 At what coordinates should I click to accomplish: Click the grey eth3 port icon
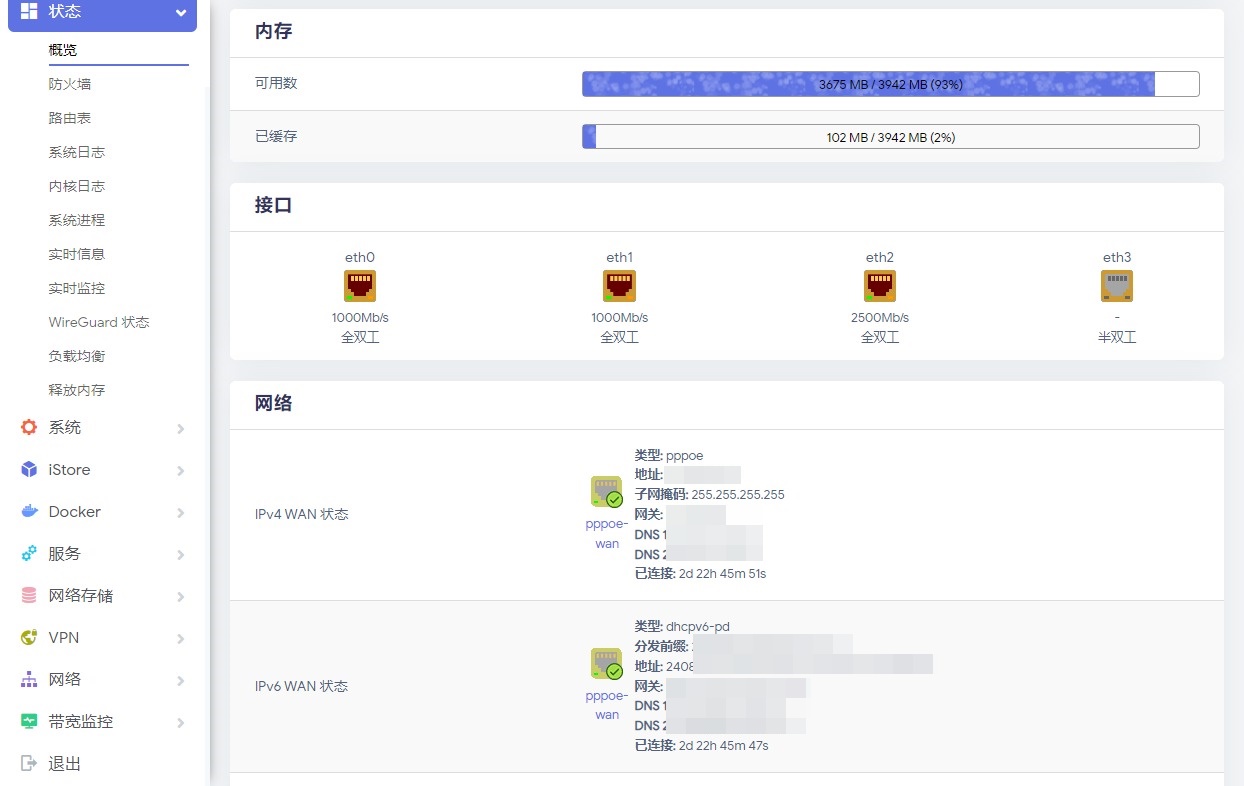click(x=1117, y=285)
